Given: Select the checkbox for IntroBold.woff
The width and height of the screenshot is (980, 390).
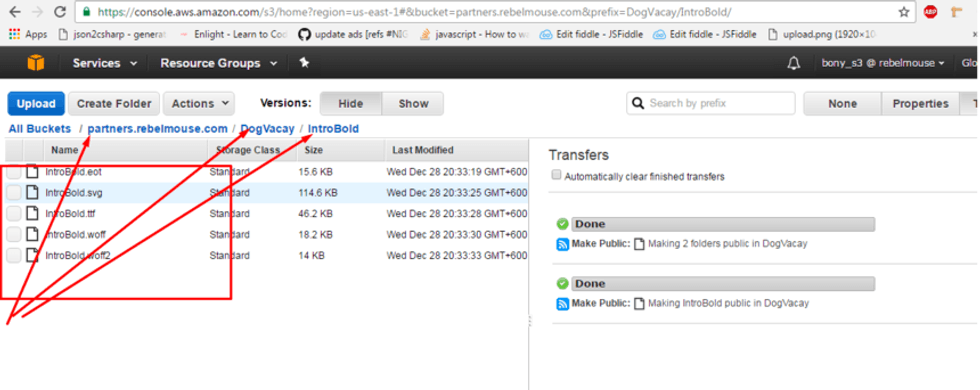Looking at the screenshot, I should (x=14, y=234).
